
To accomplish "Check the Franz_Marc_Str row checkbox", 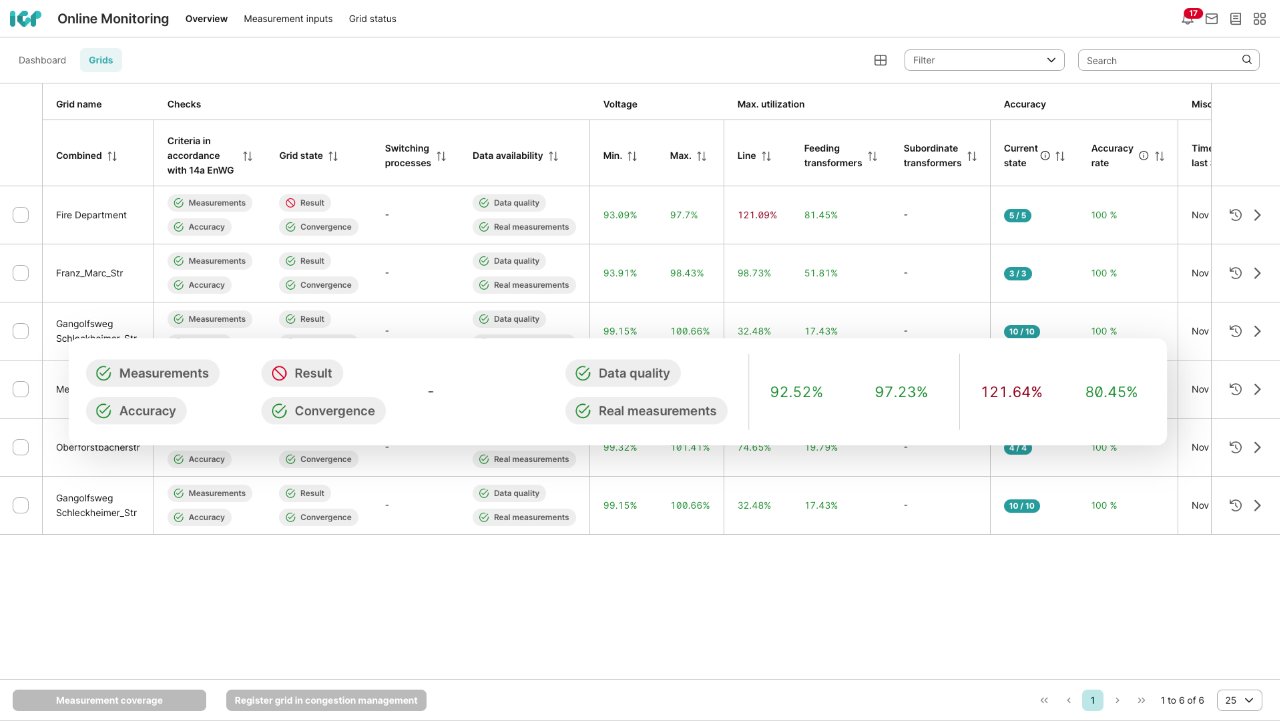I will (x=21, y=273).
